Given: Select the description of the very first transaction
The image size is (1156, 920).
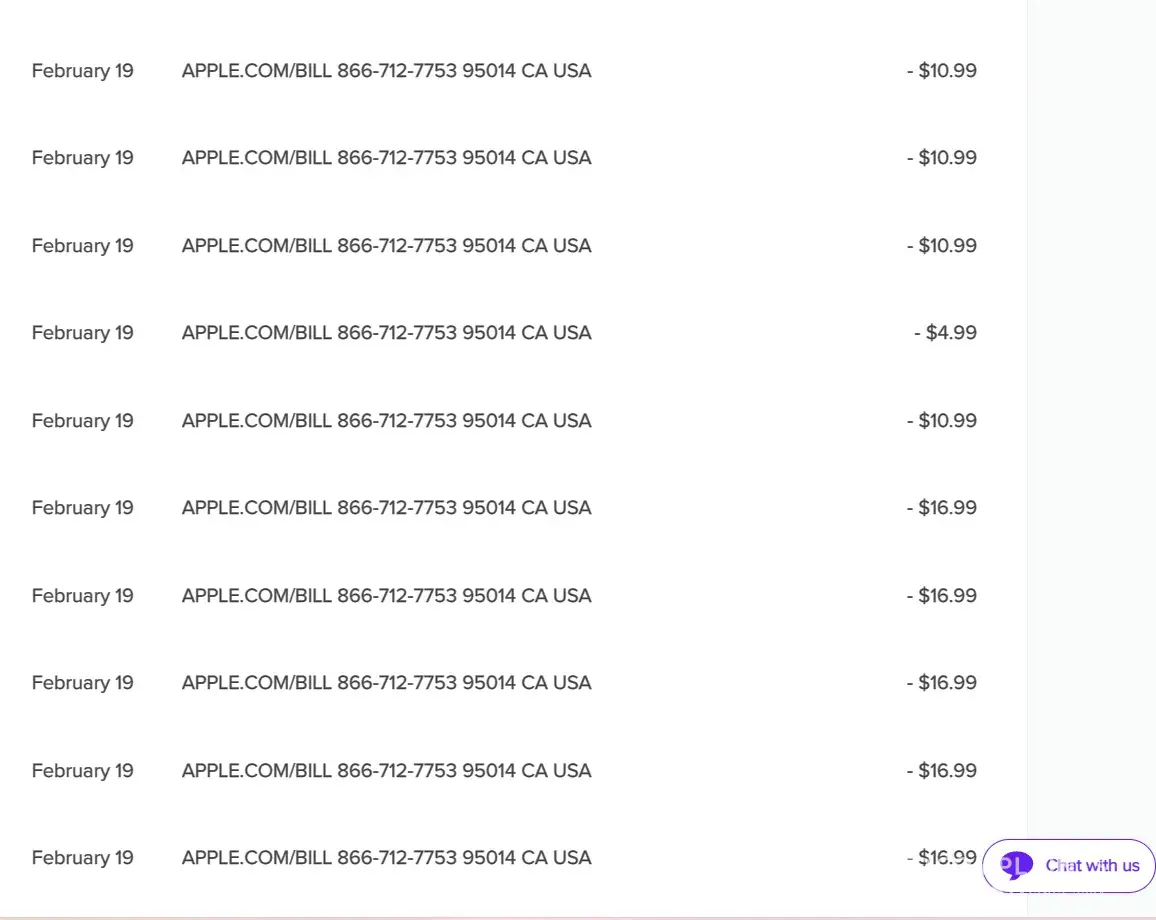Looking at the screenshot, I should pyautogui.click(x=386, y=71).
